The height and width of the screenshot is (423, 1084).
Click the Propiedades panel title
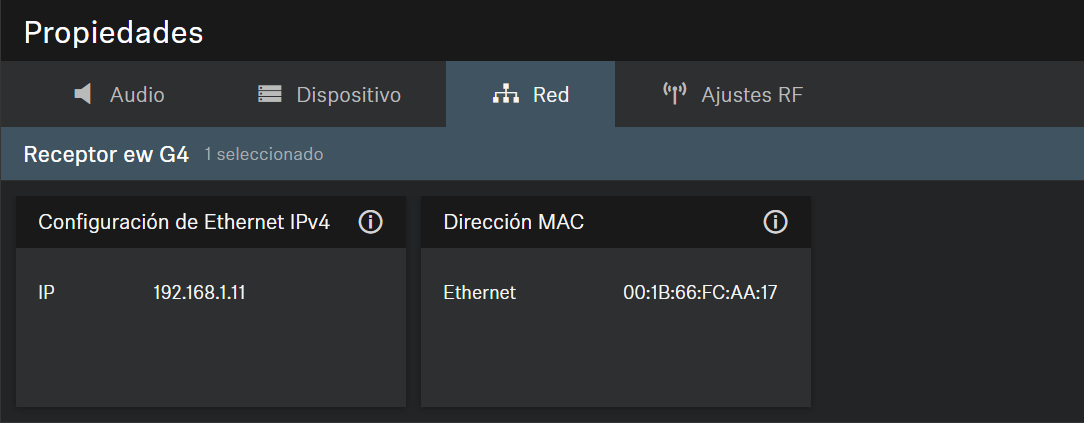(x=113, y=33)
